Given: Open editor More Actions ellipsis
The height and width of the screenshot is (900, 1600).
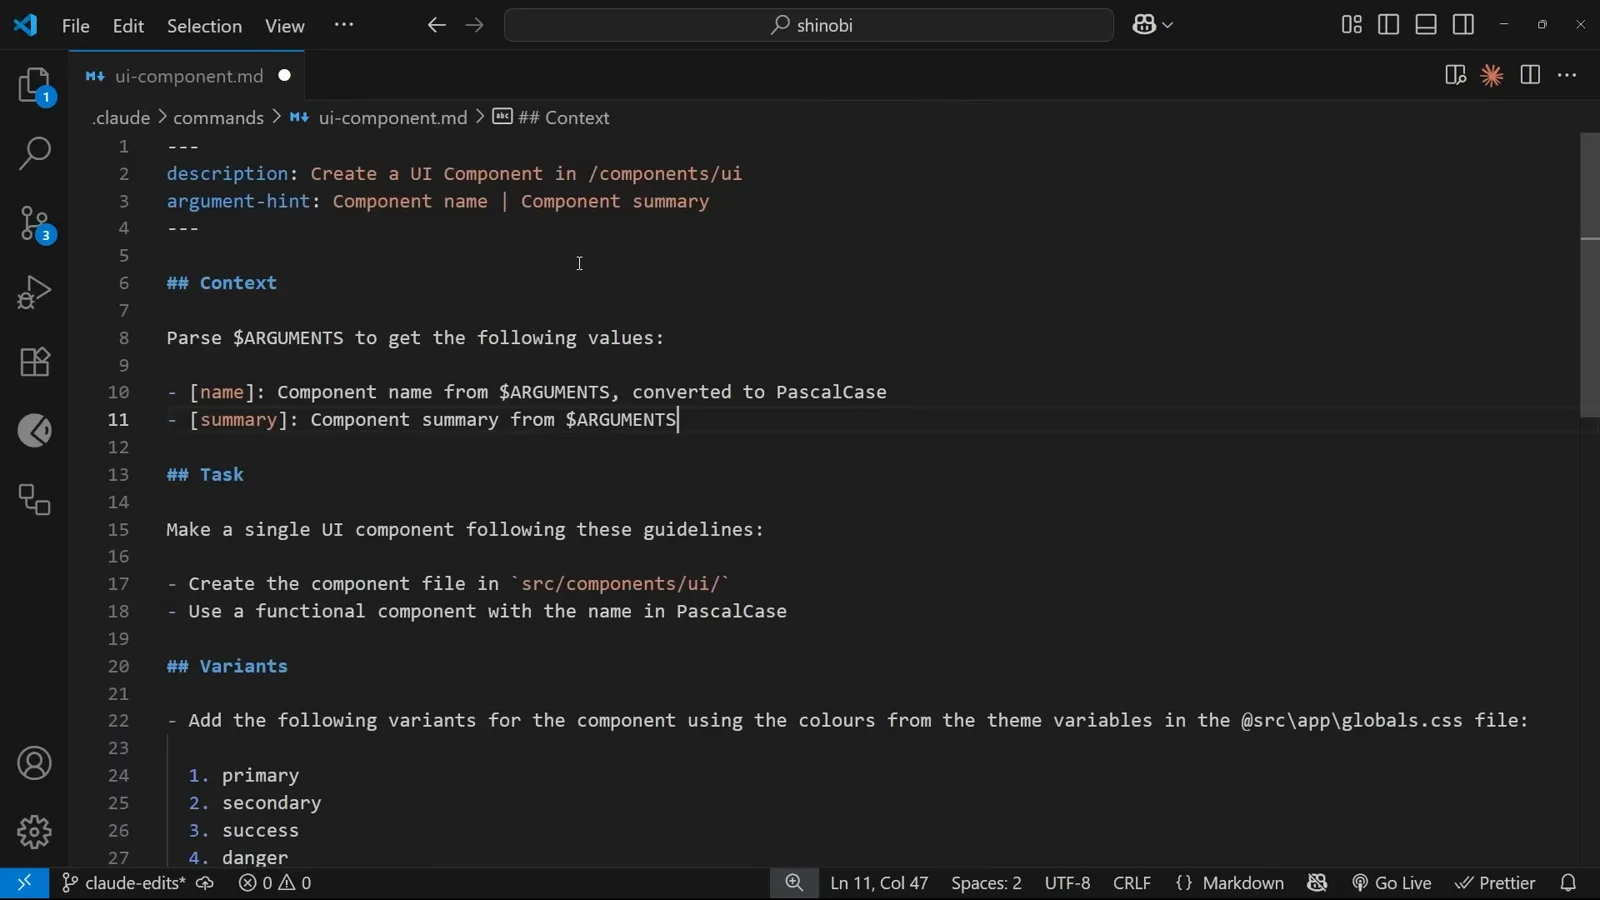Looking at the screenshot, I should [1567, 76].
